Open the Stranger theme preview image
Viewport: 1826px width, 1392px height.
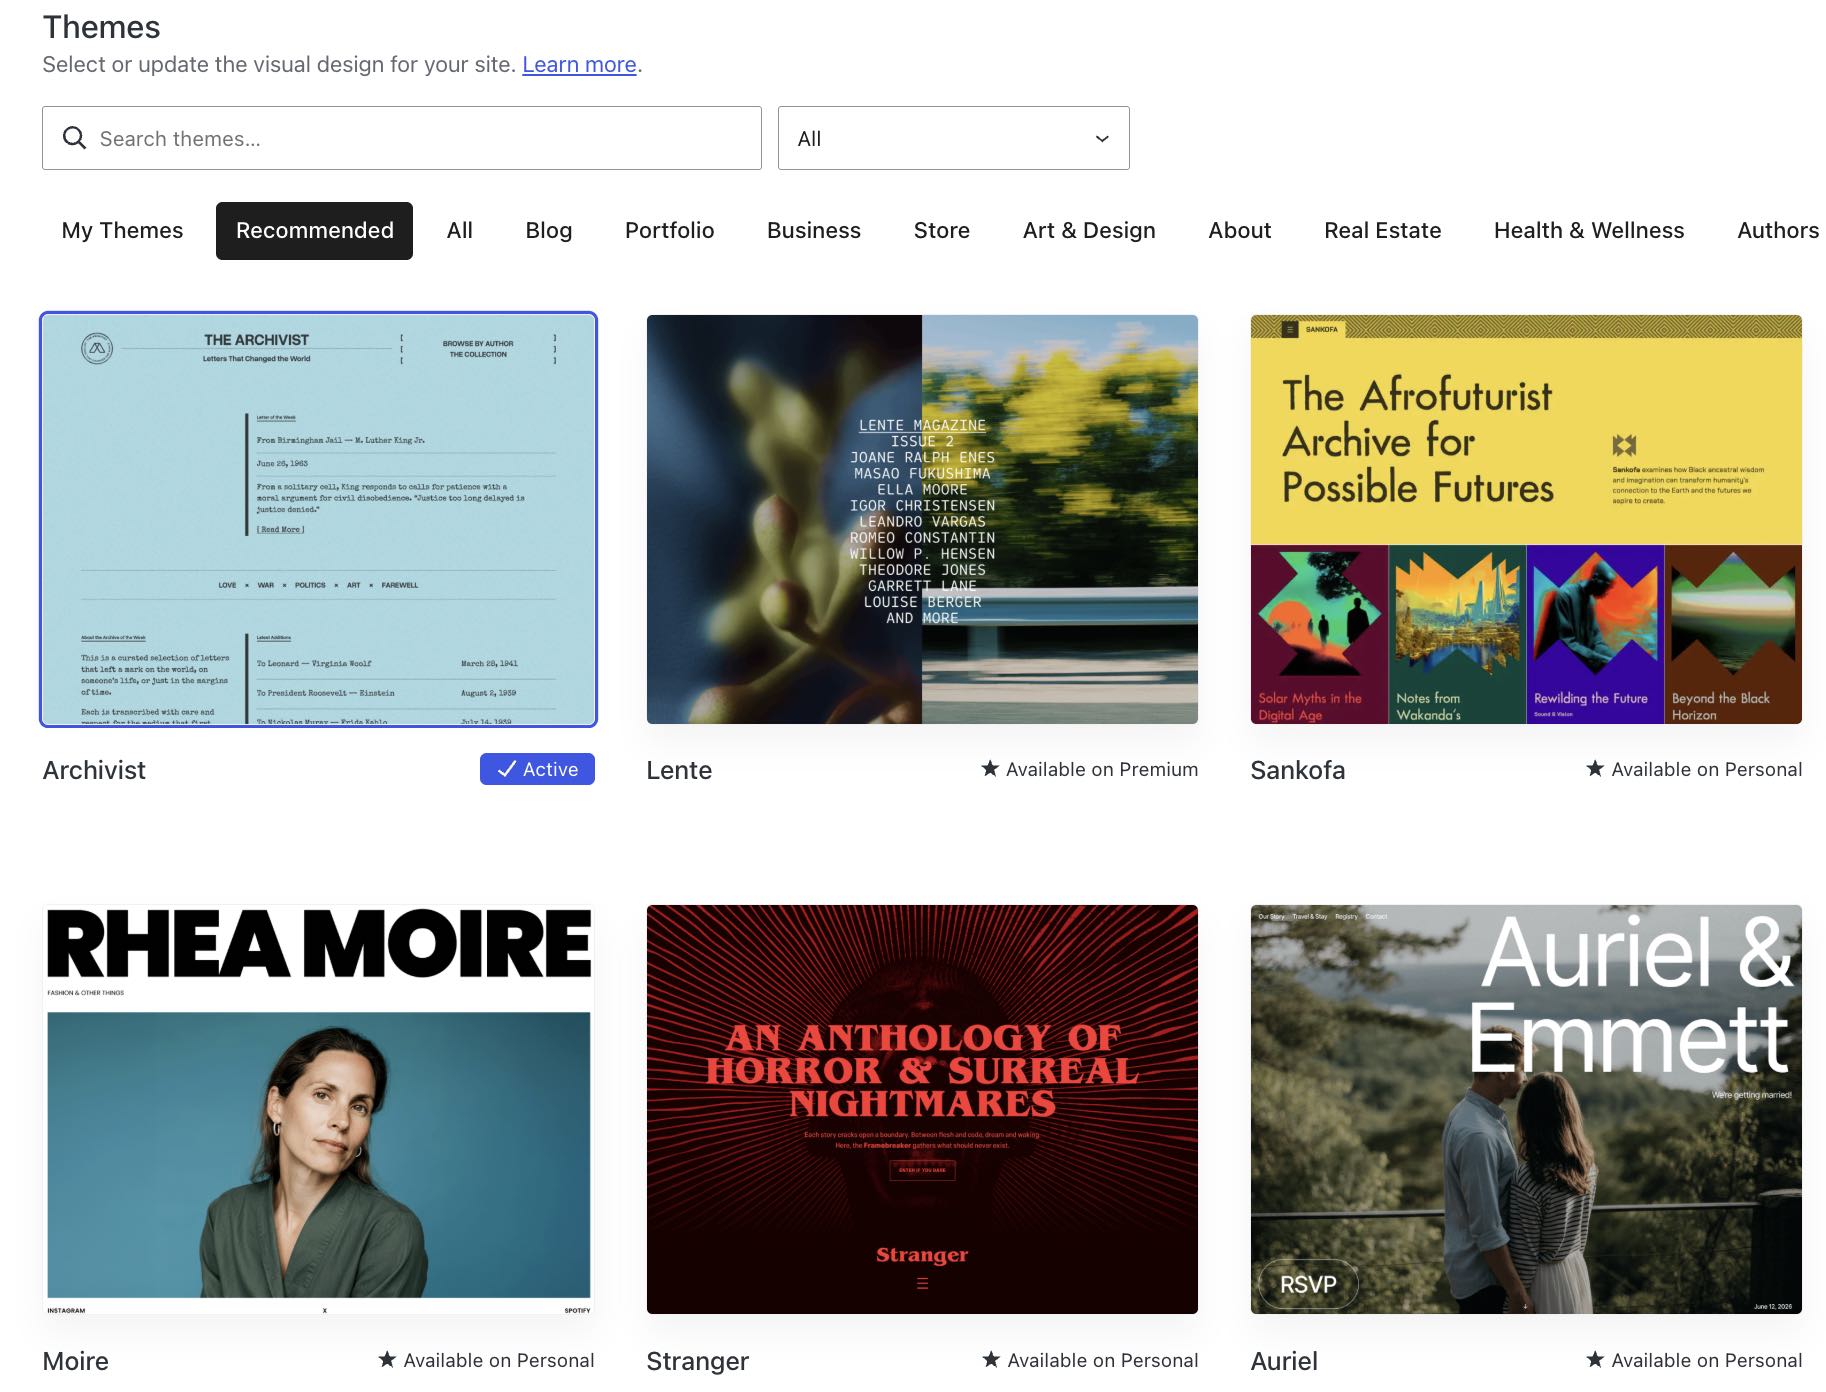tap(922, 1109)
